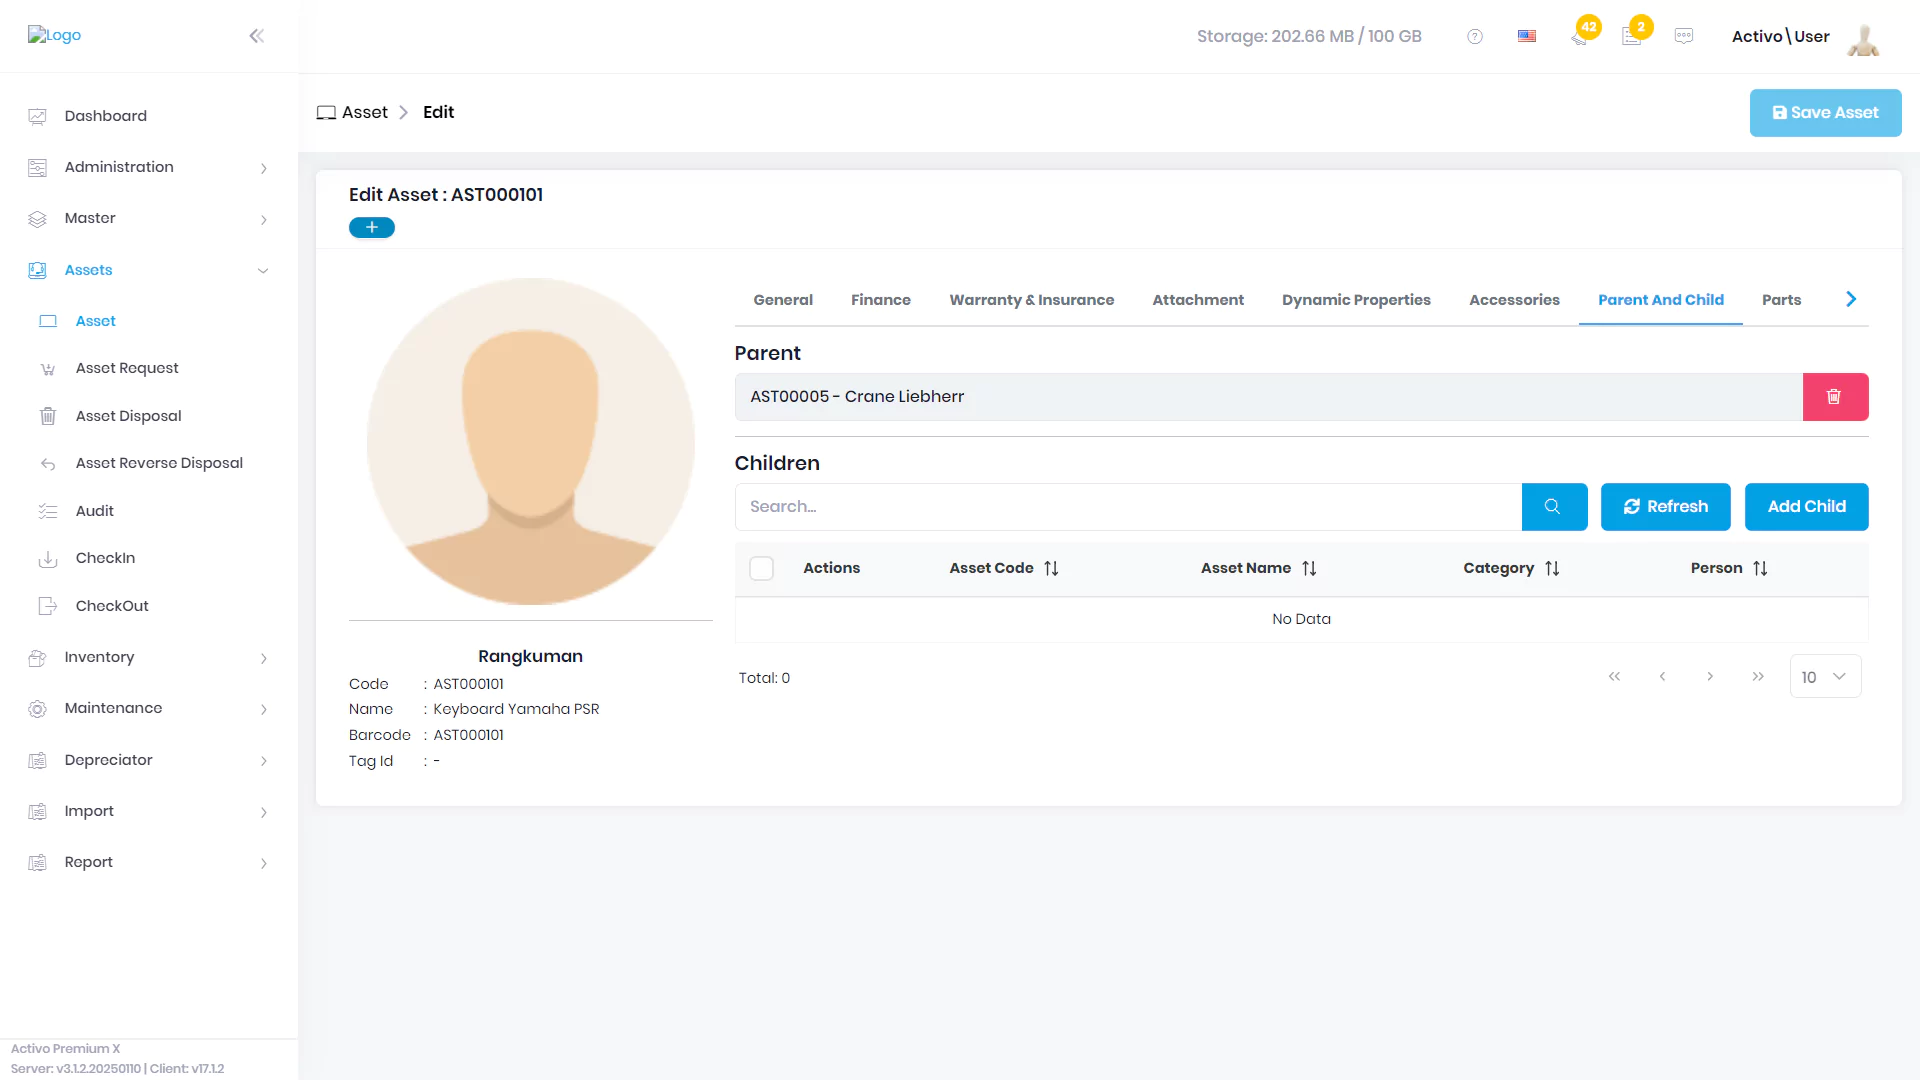Click the Add Child button
Screen dimensions: 1920x1080
click(1806, 507)
